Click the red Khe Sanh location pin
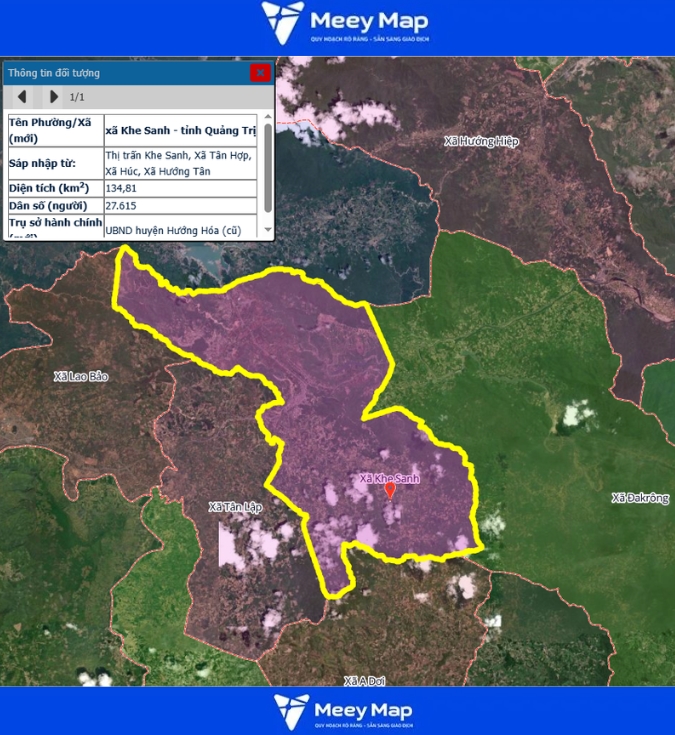 tap(390, 491)
